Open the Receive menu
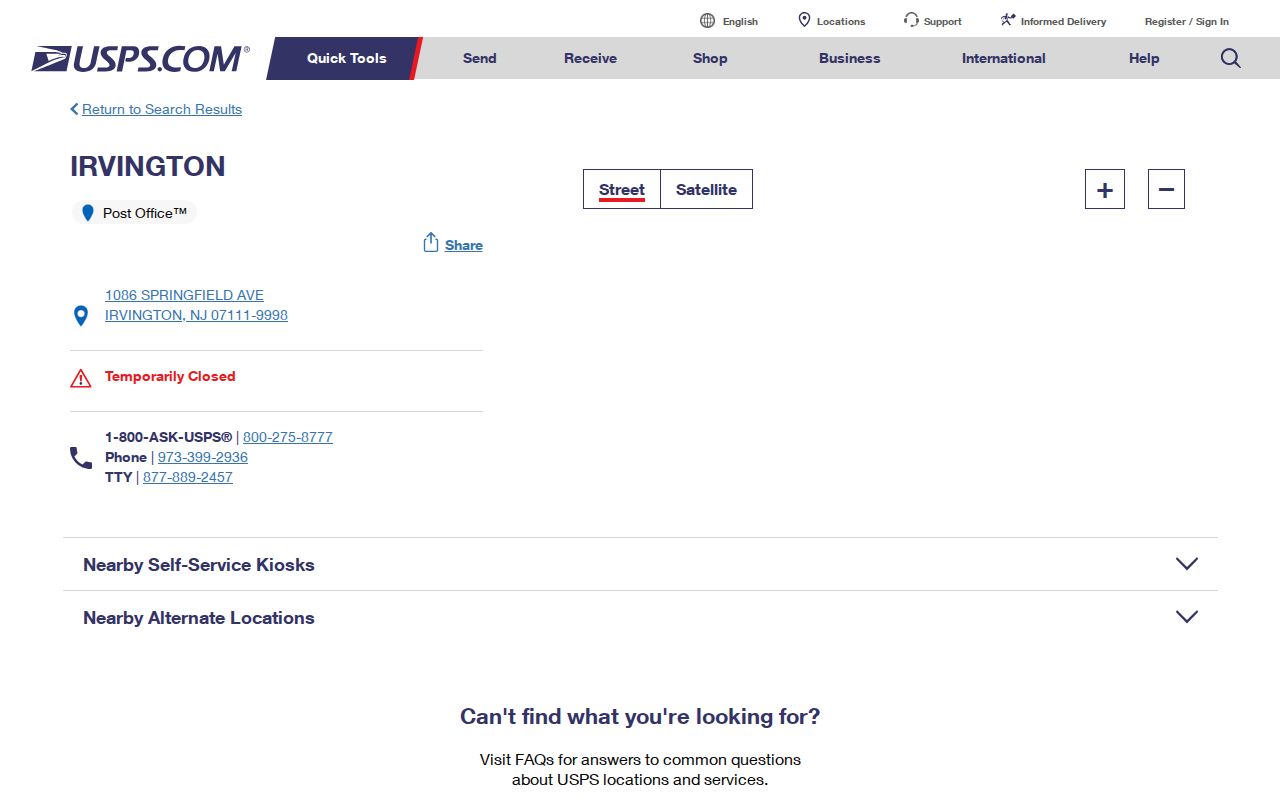Screen dimensions: 1280x800 [x=591, y=58]
